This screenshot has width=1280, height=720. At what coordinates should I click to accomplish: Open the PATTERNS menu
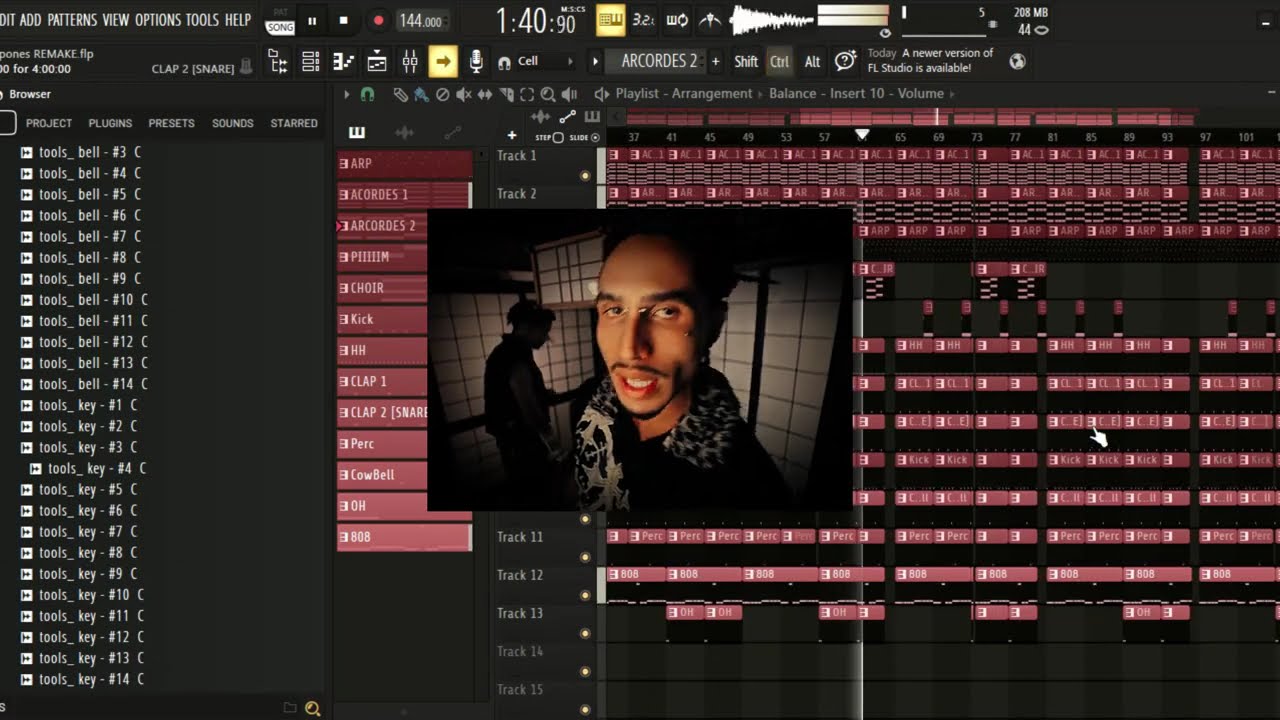pyautogui.click(x=72, y=20)
